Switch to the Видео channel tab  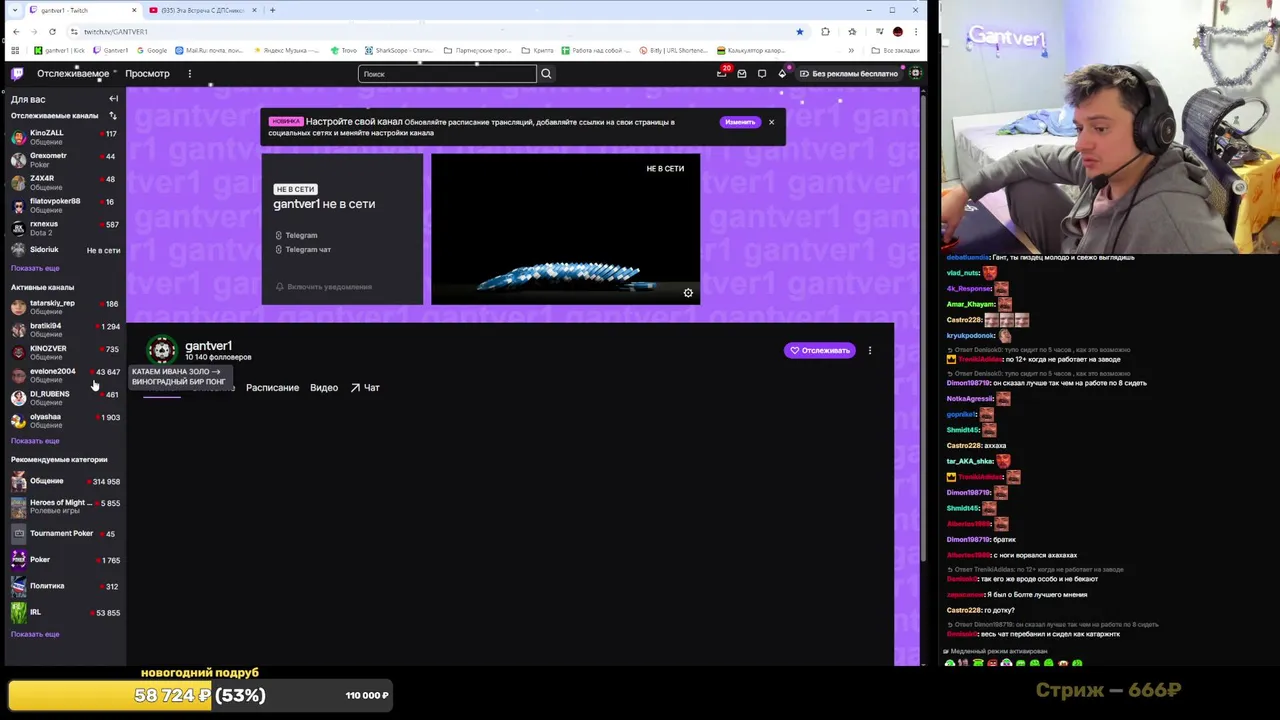[x=323, y=388]
